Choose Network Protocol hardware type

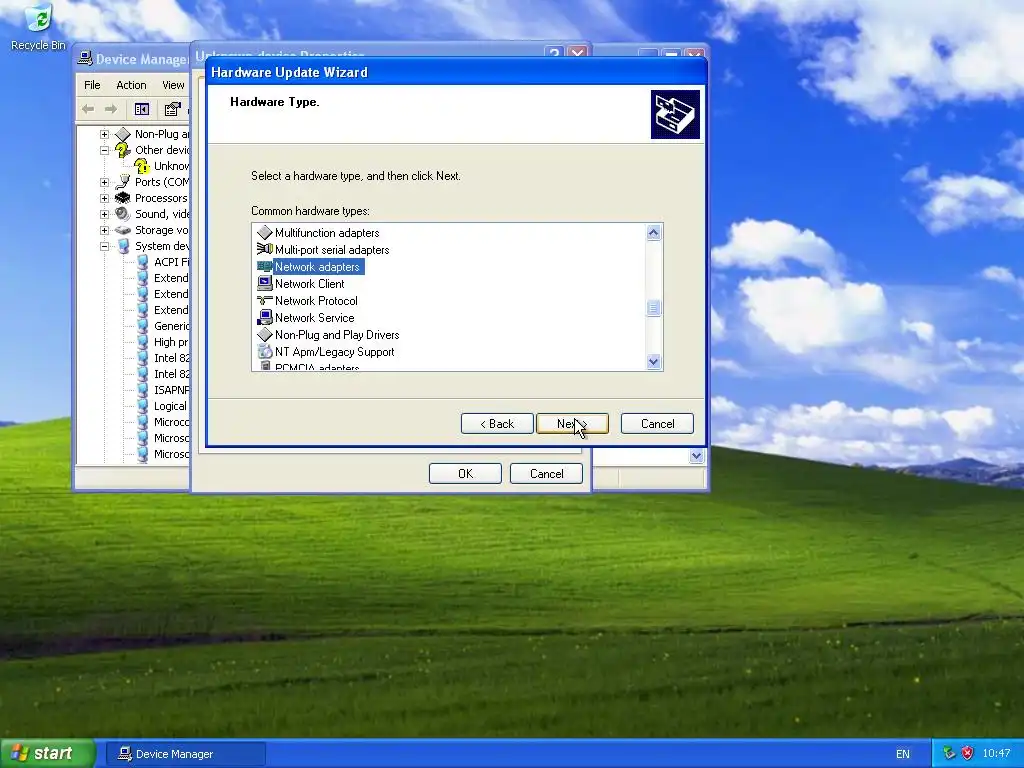tap(316, 301)
